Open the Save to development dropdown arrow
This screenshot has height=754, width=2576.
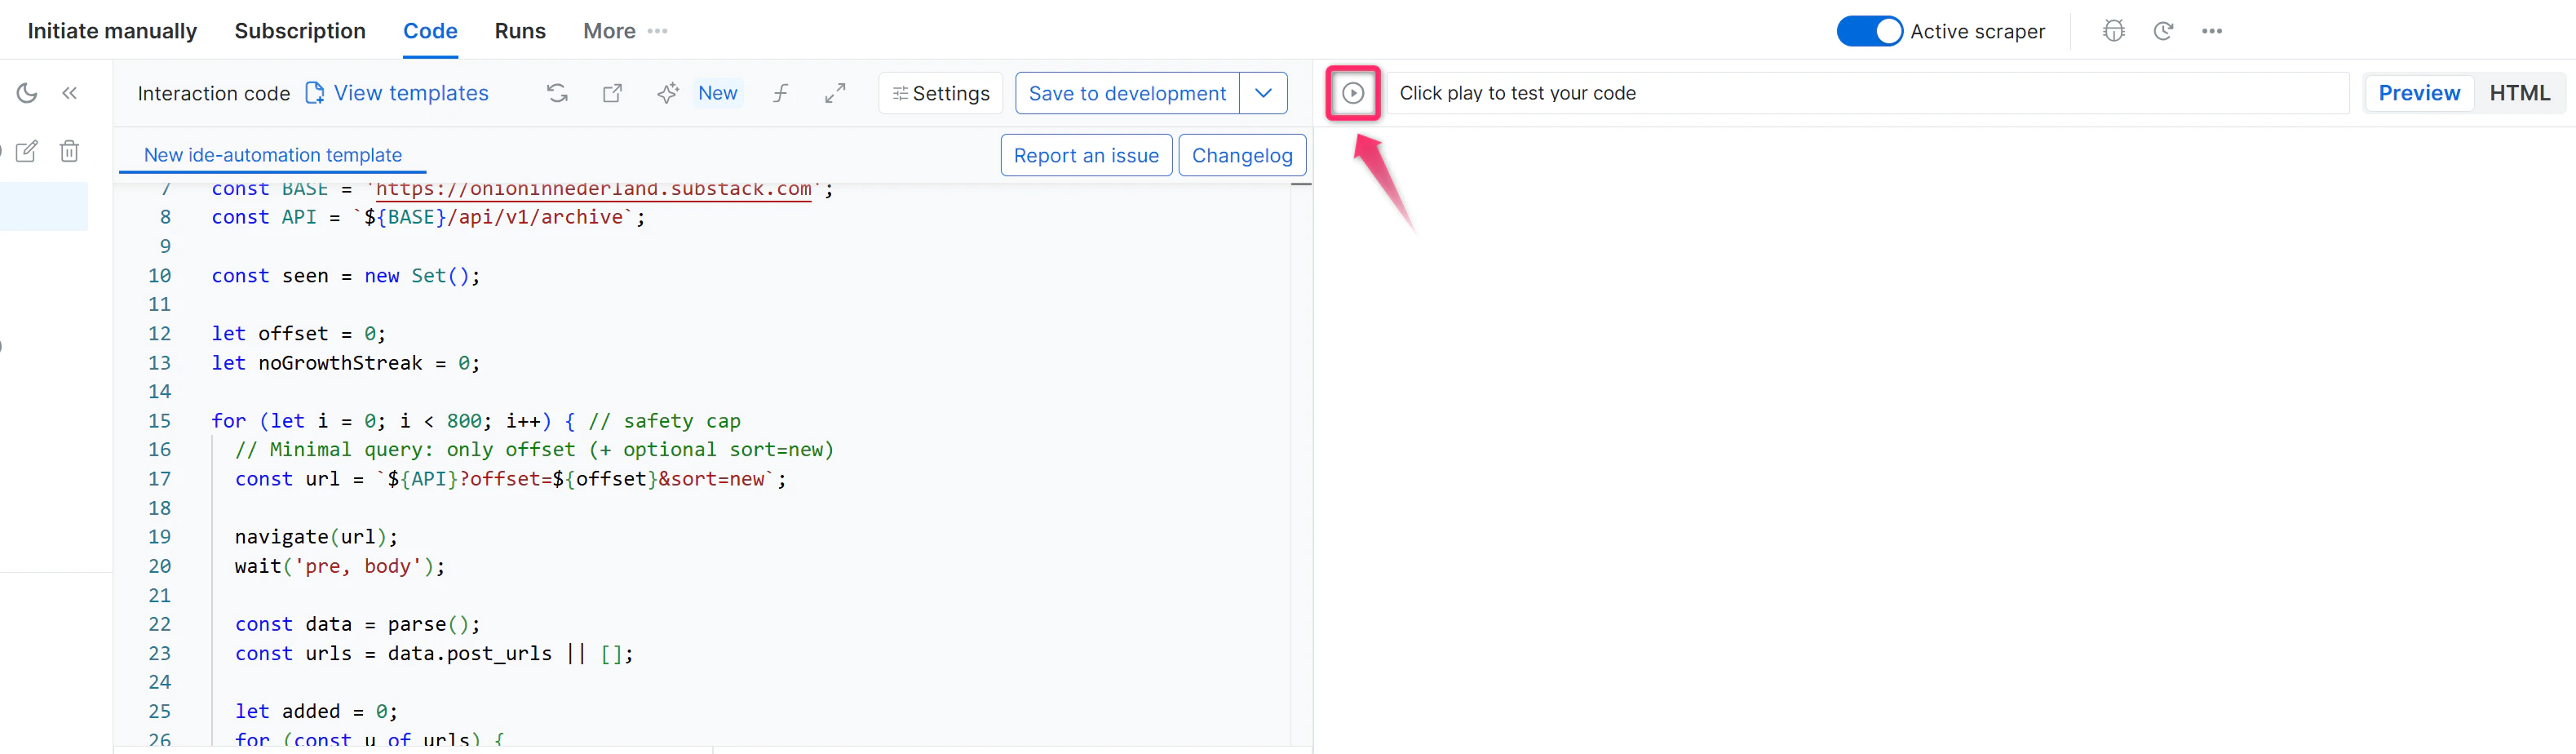(1264, 93)
